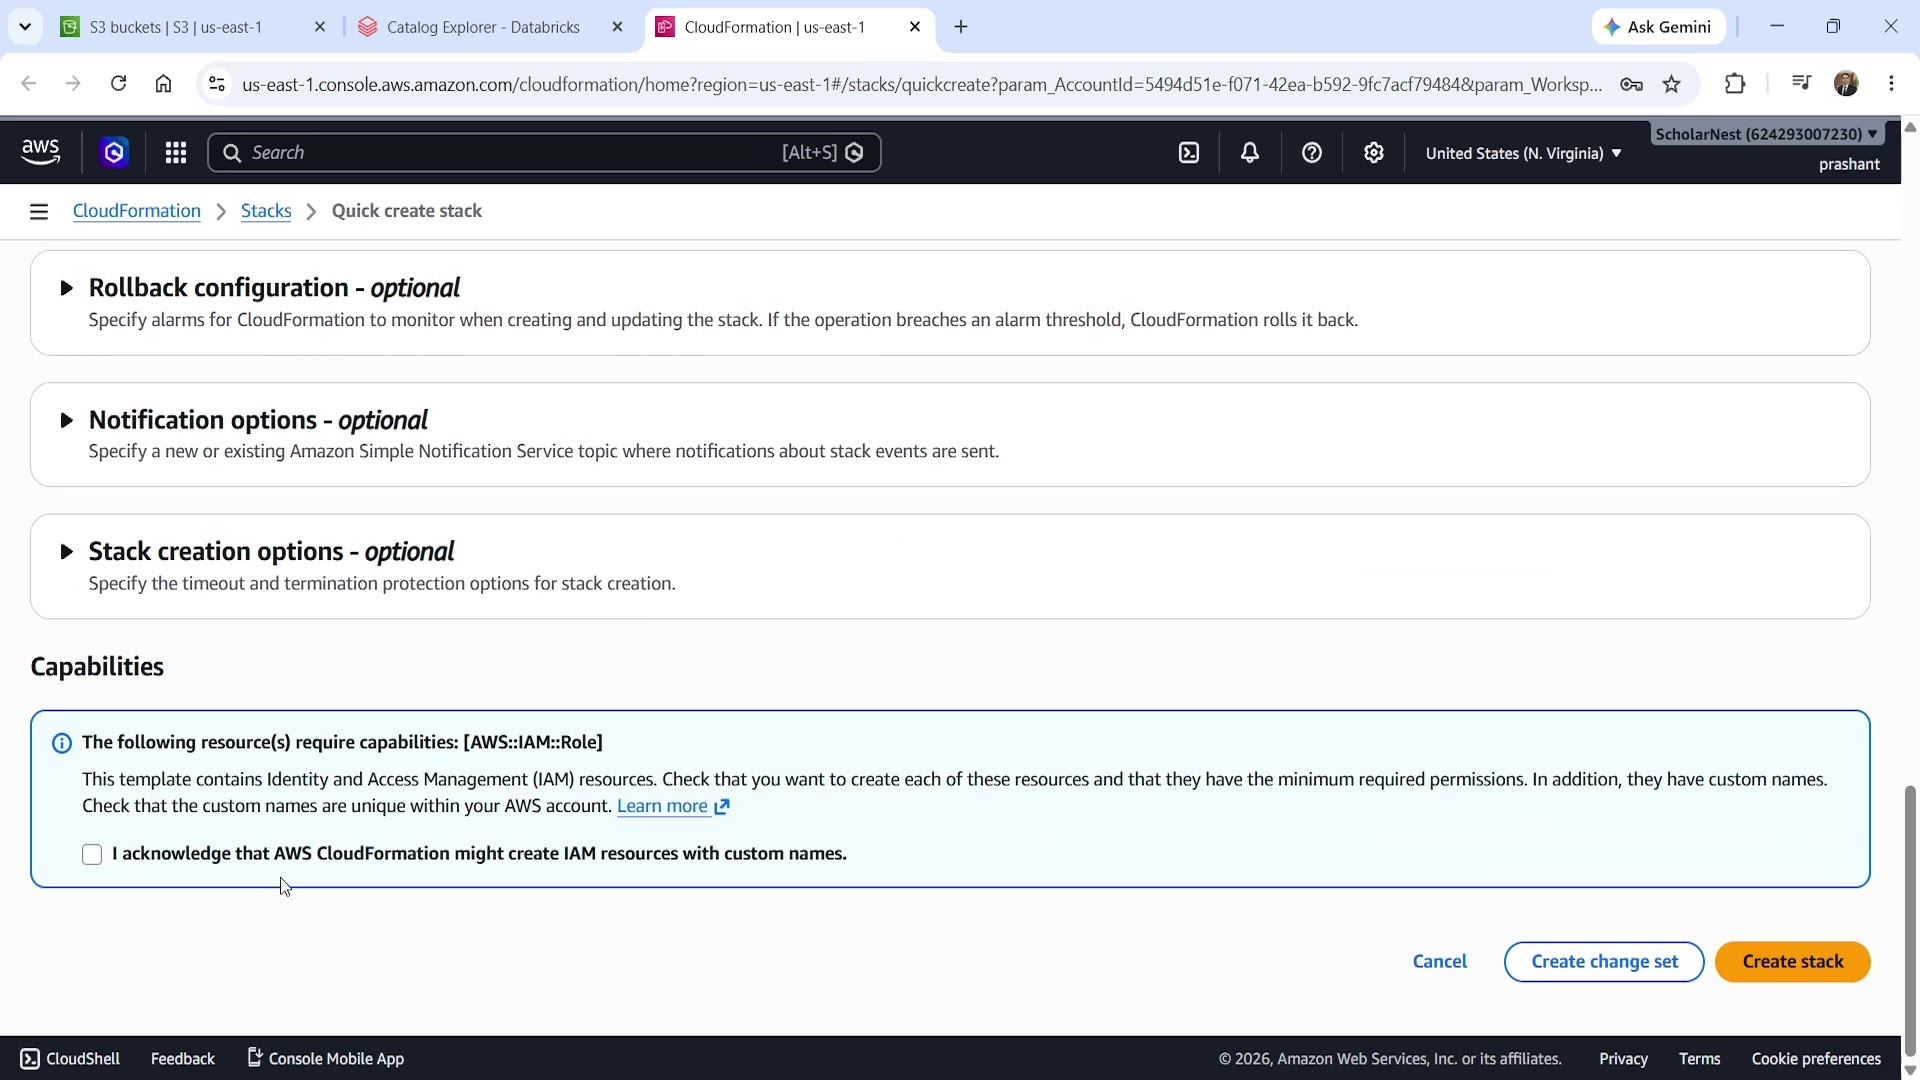Image resolution: width=1920 pixels, height=1080 pixels.
Task: Click the Create stack button
Action: [x=1792, y=962]
